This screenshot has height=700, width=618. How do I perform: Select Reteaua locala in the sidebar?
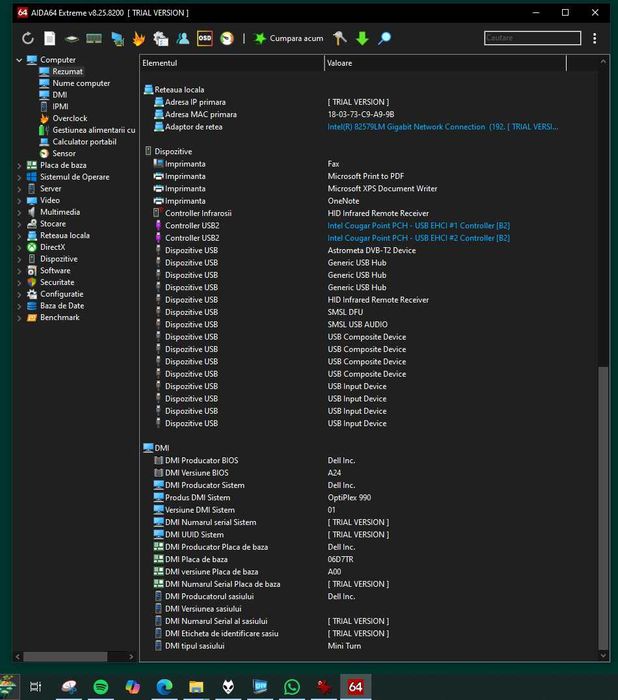[x=64, y=235]
